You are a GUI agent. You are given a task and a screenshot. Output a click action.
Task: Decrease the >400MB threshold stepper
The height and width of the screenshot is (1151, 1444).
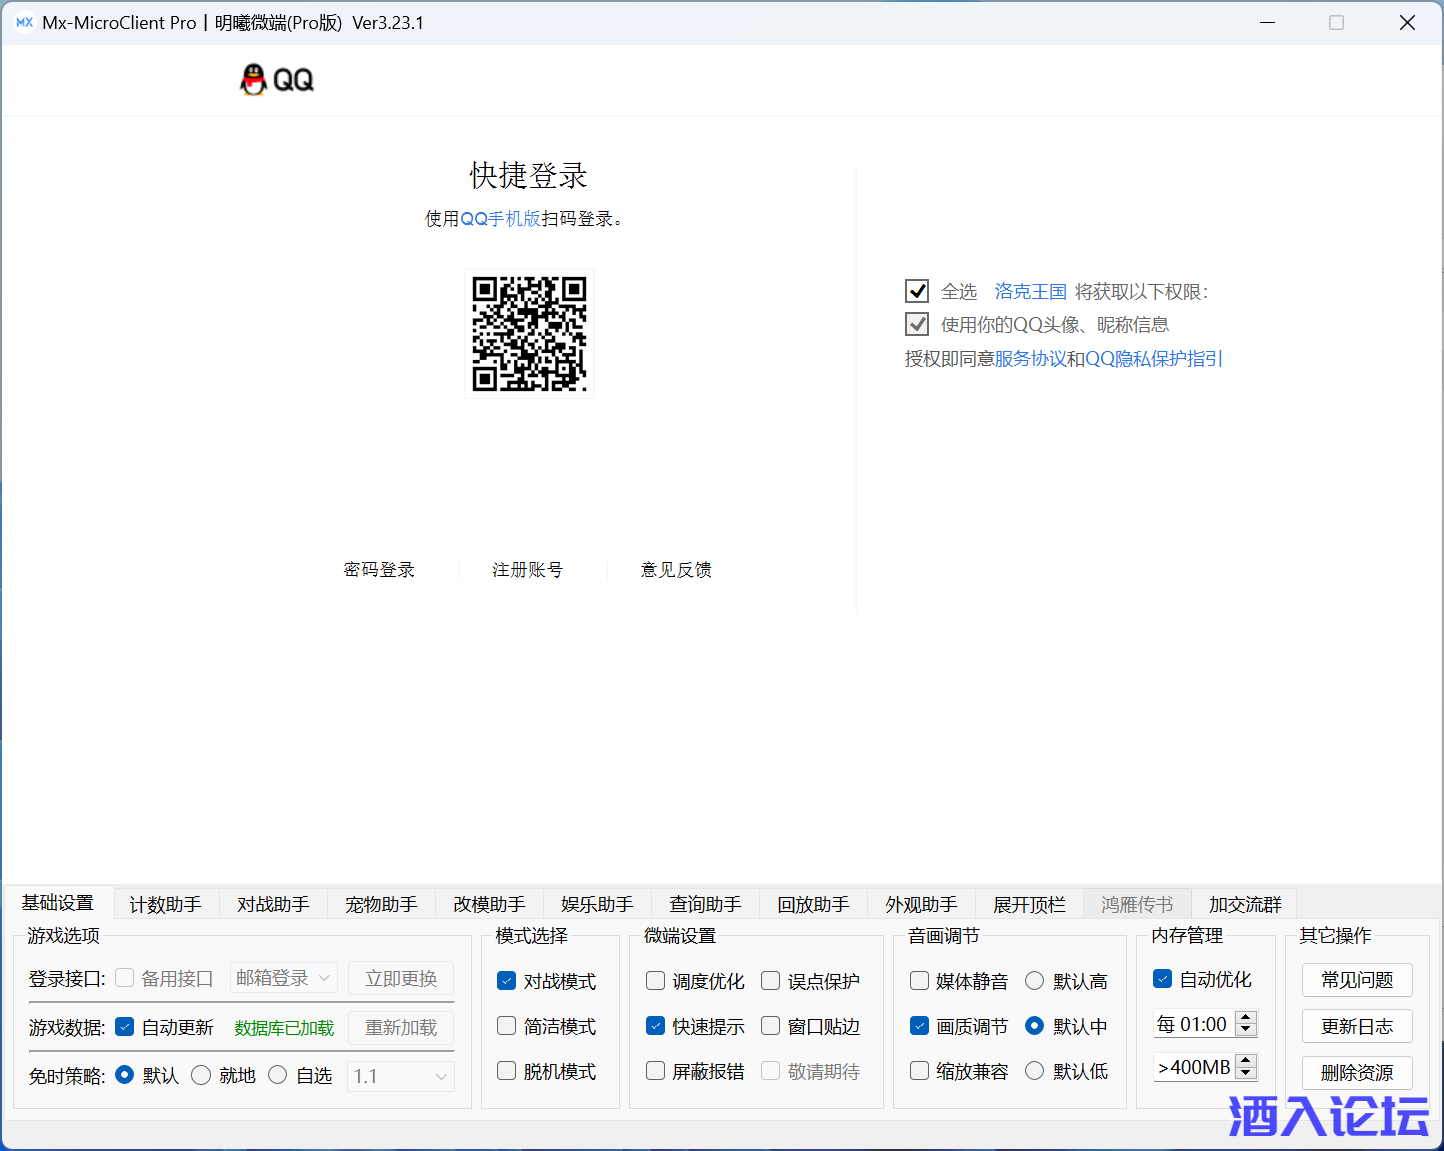click(x=1246, y=1073)
